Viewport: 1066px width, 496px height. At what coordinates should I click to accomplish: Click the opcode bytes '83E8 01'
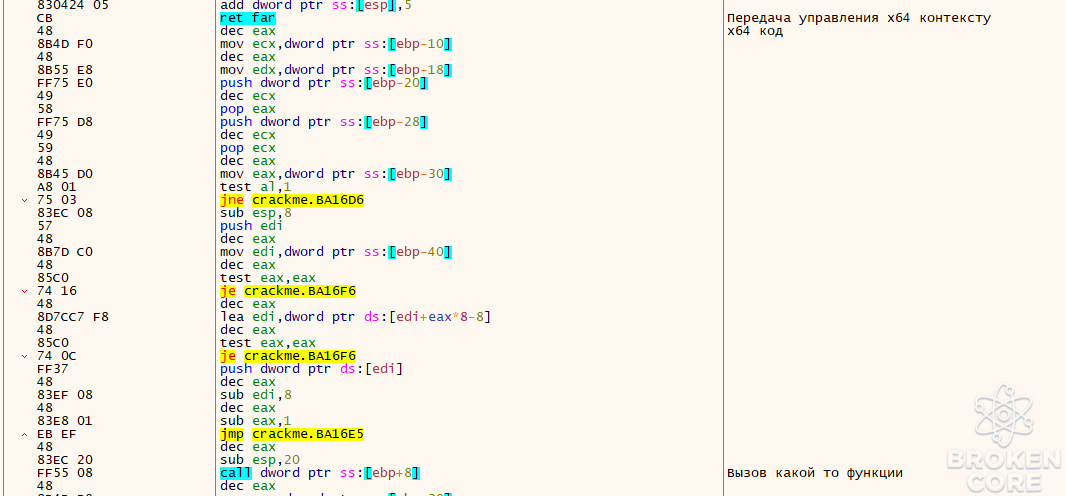(x=64, y=421)
